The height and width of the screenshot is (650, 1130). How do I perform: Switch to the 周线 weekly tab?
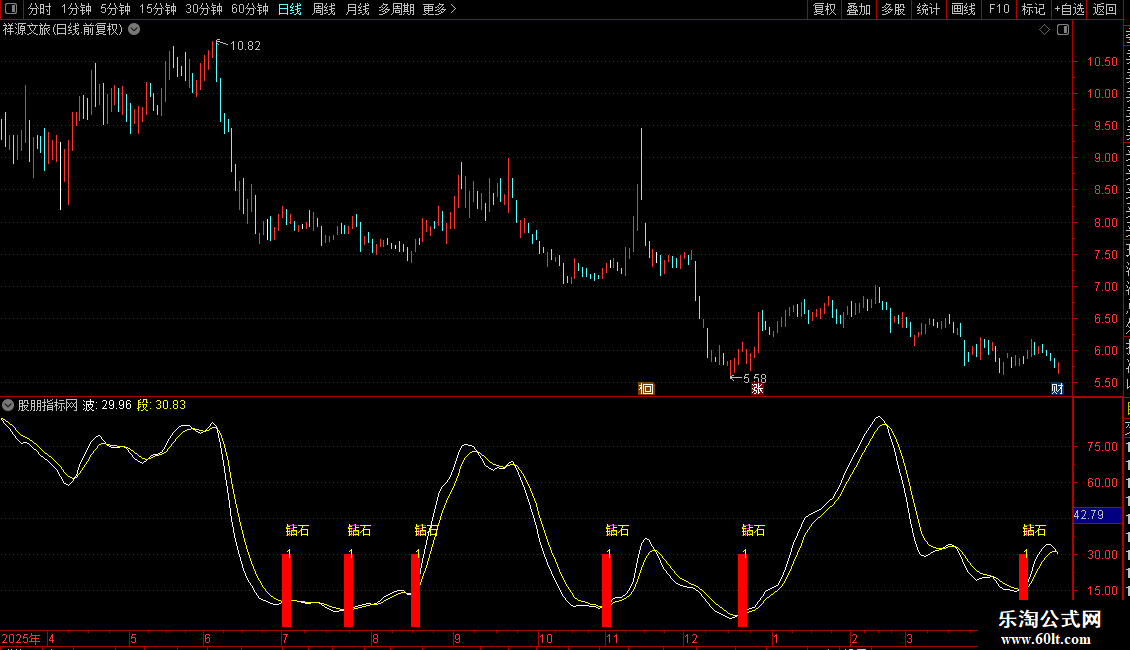click(324, 9)
